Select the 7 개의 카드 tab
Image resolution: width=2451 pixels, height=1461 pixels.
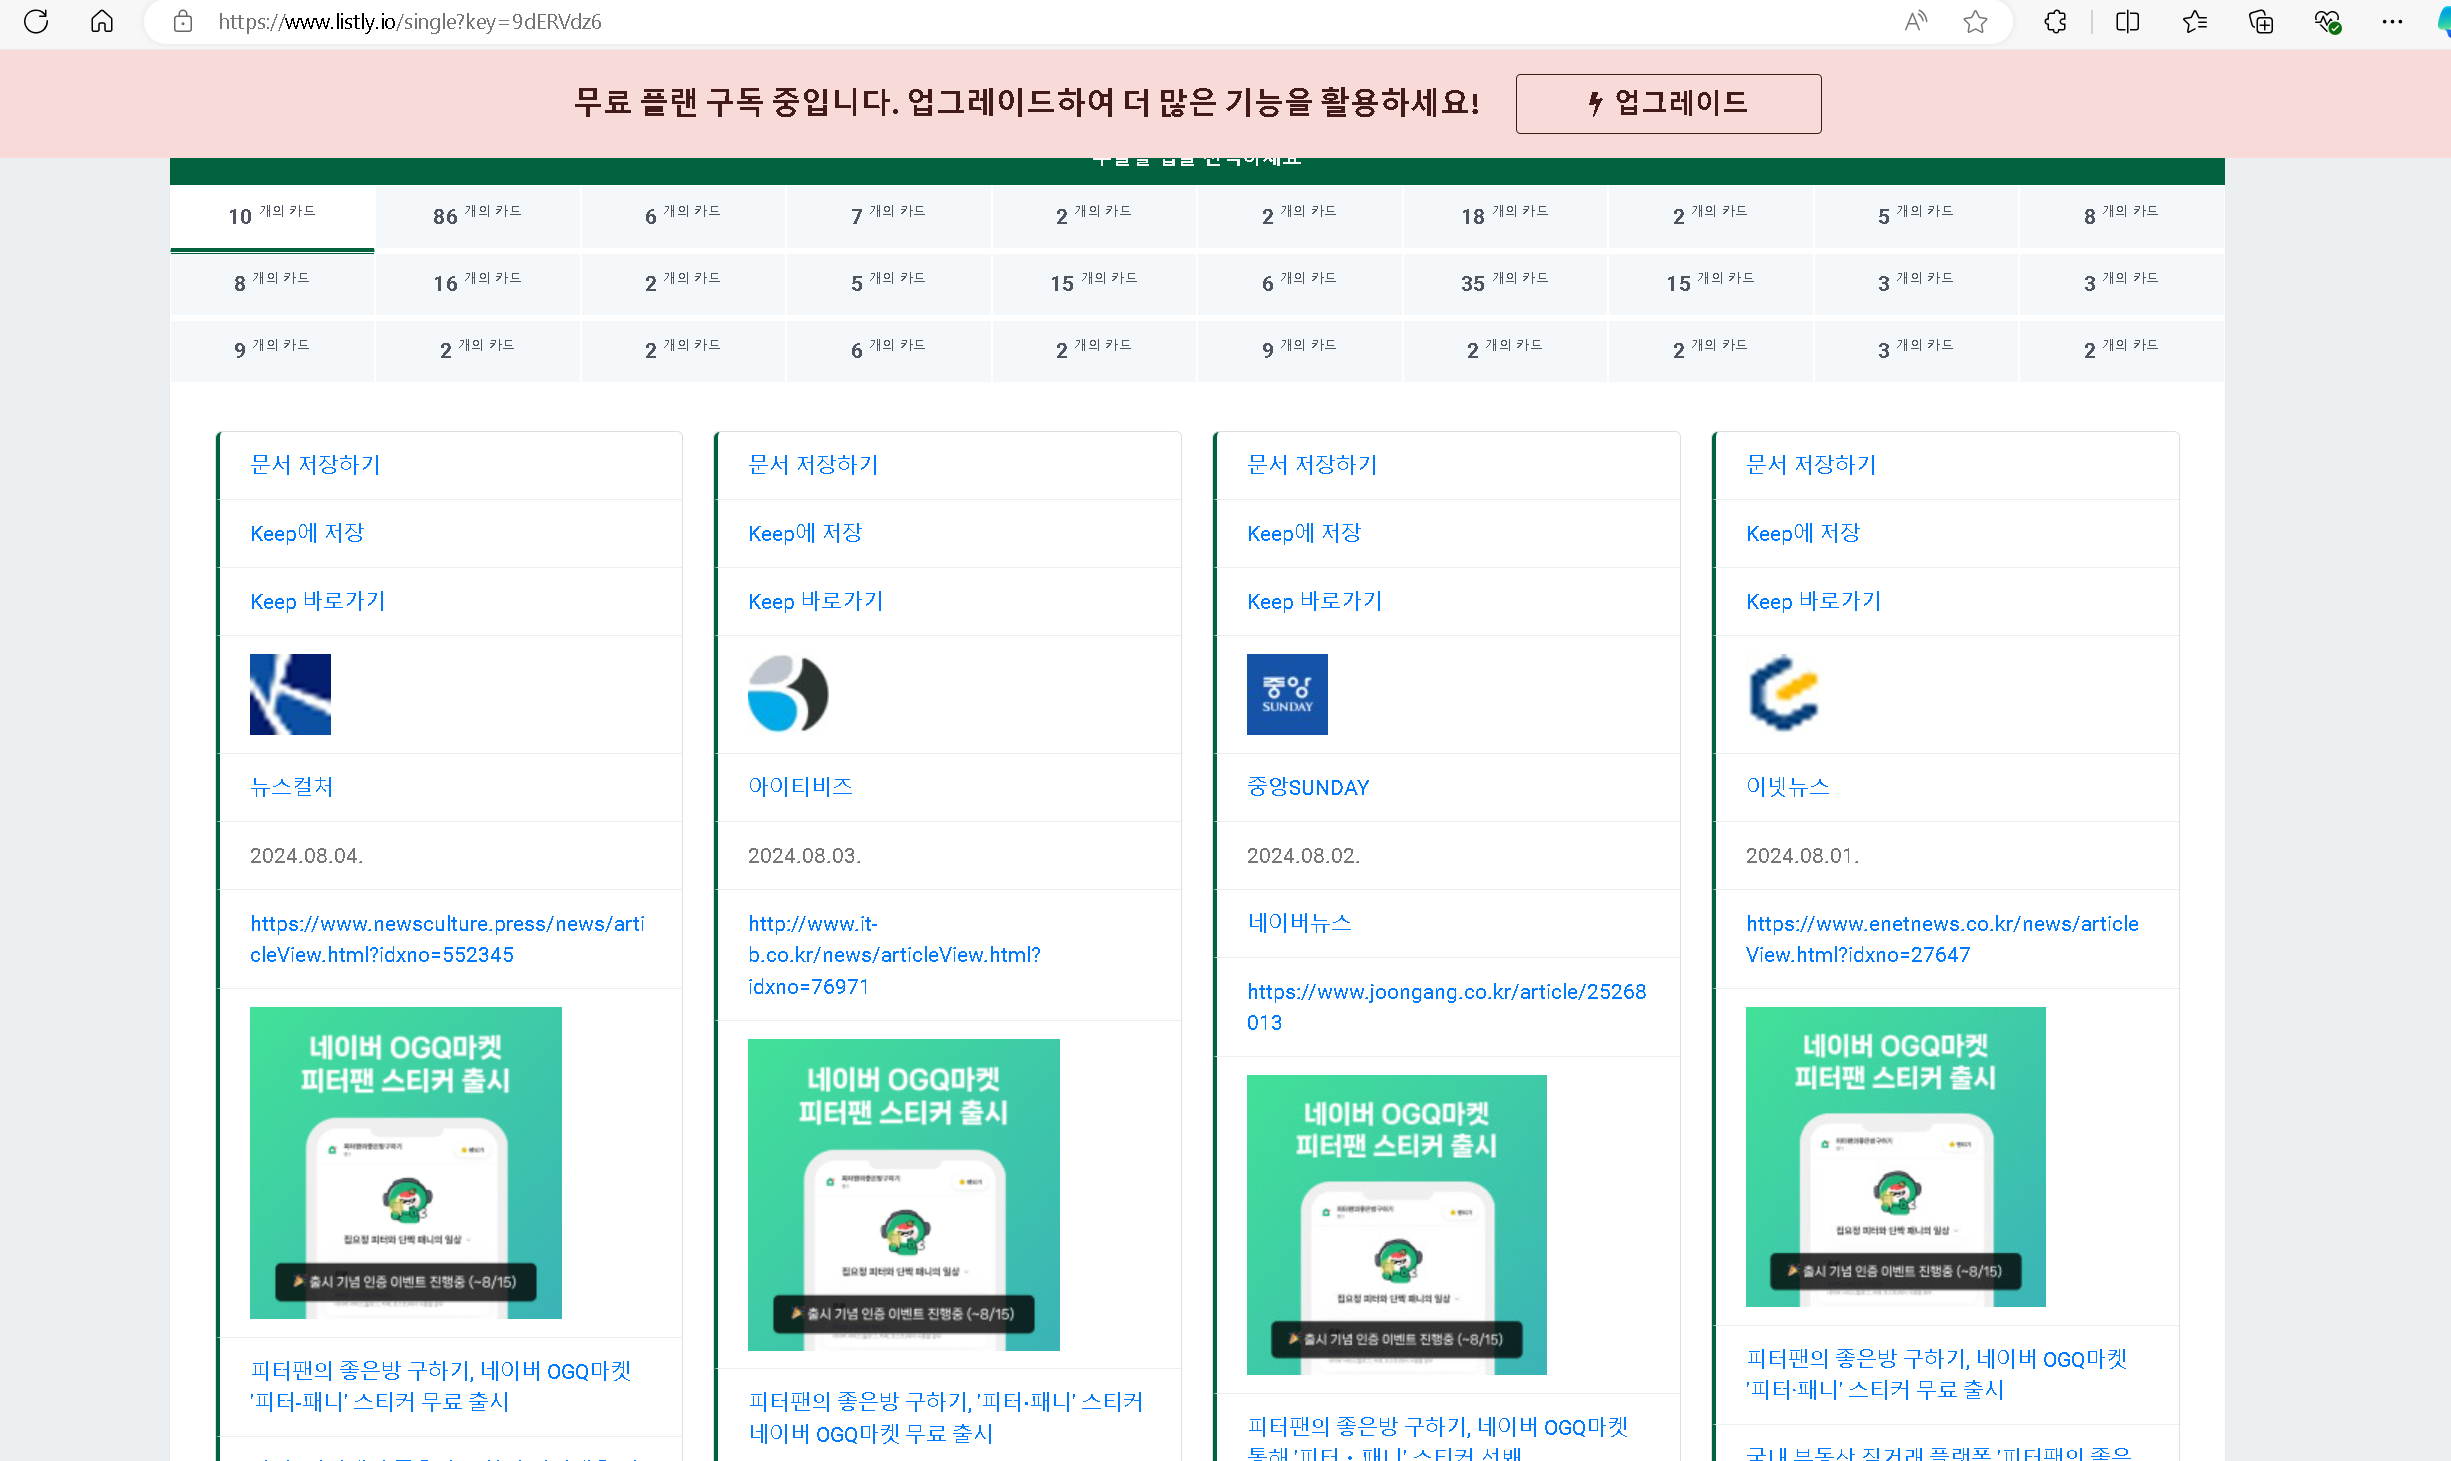coord(889,216)
